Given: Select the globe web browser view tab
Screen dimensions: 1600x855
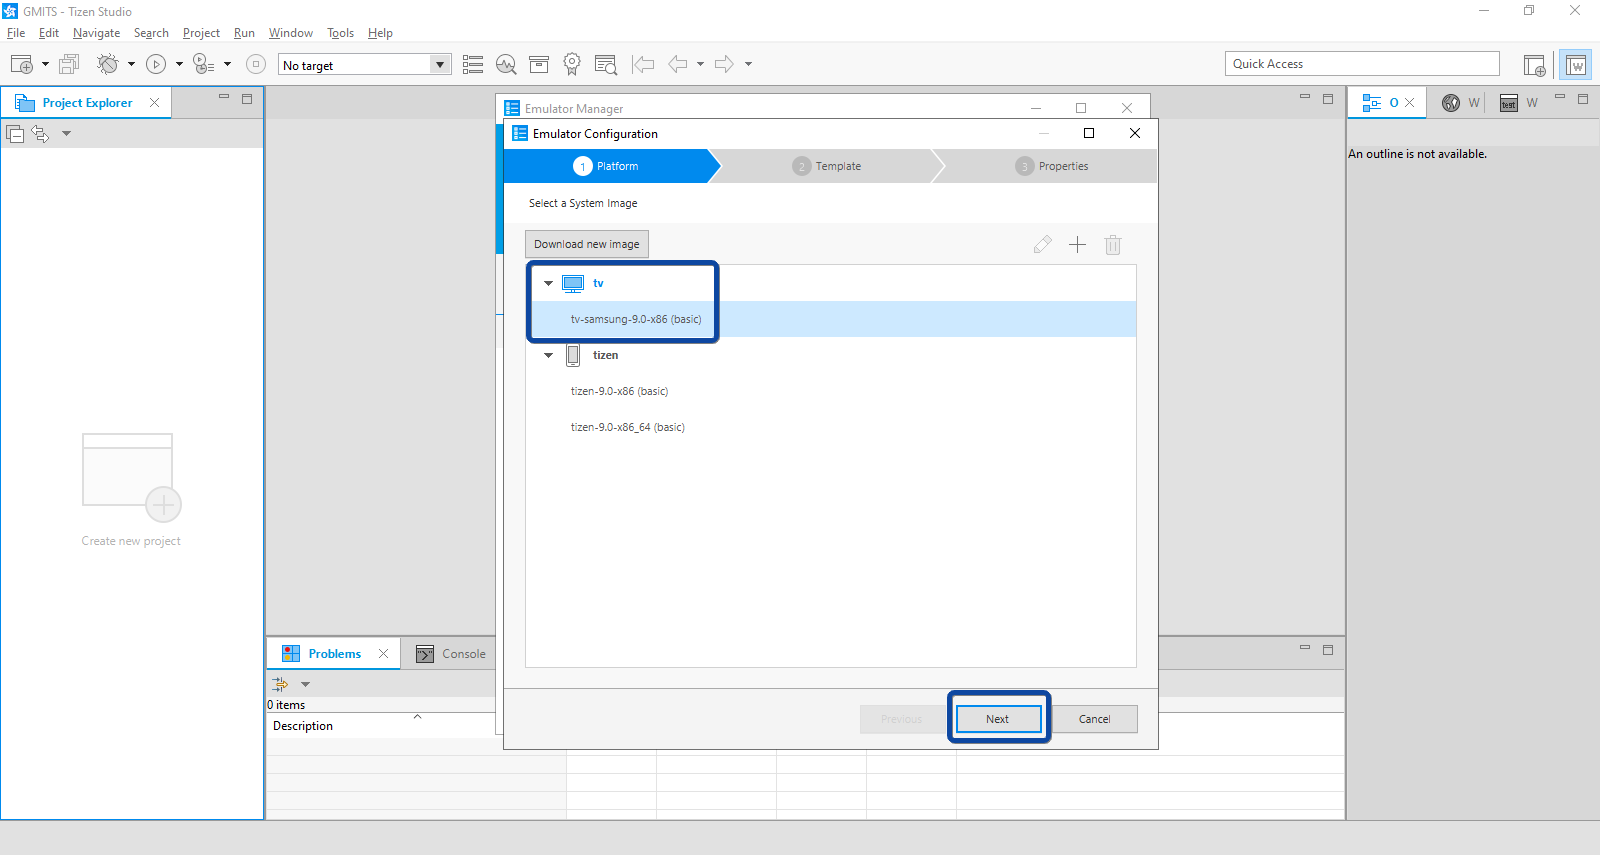Looking at the screenshot, I should click(1460, 103).
